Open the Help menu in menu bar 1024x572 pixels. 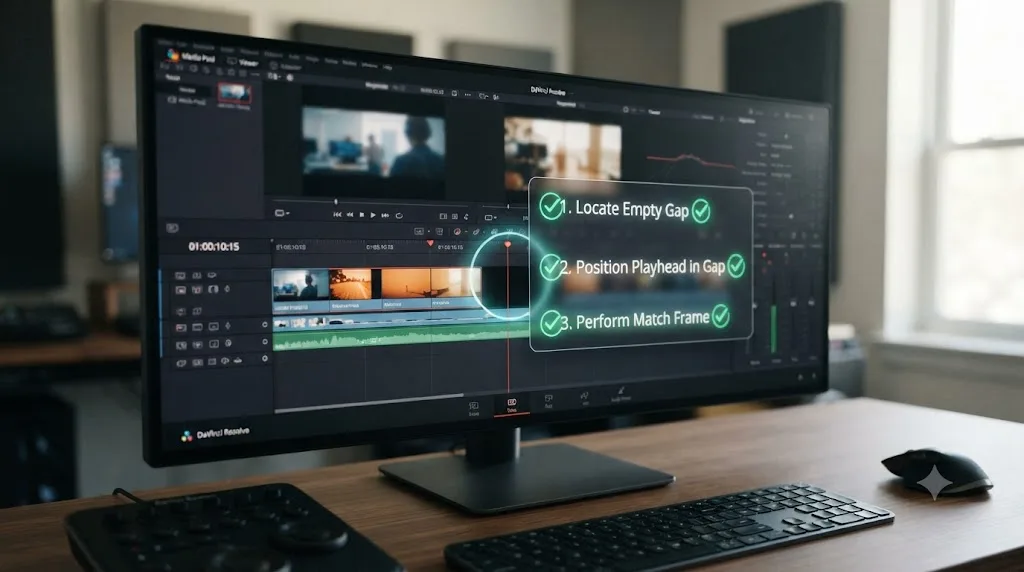[x=388, y=67]
